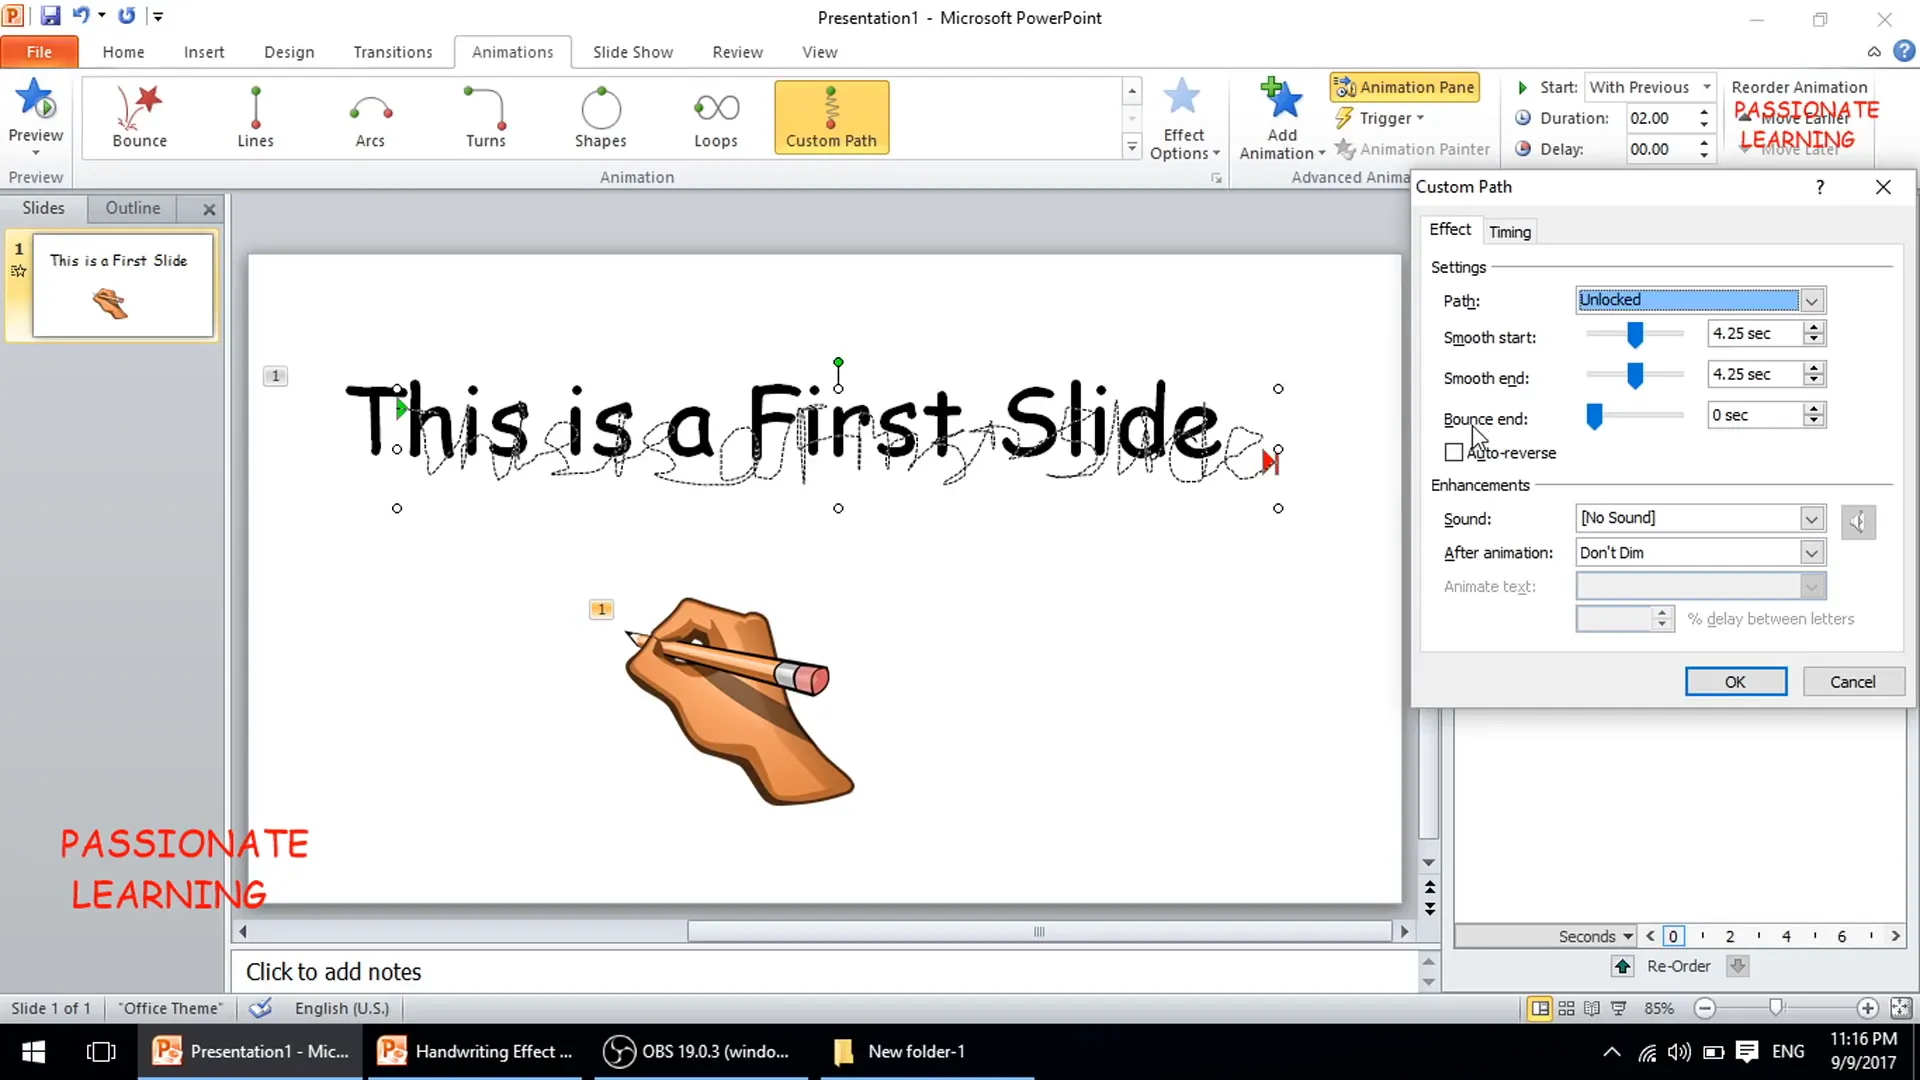The height and width of the screenshot is (1080, 1920).
Task: Click the dialog help question mark
Action: click(1820, 187)
